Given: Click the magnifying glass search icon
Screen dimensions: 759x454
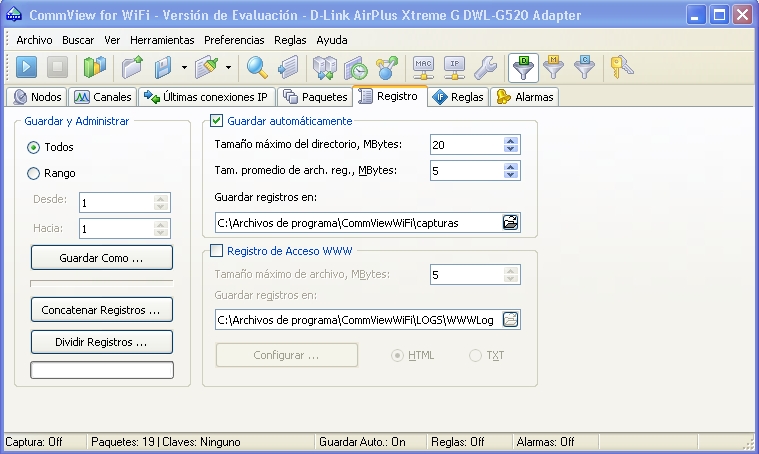Looking at the screenshot, I should (x=257, y=68).
